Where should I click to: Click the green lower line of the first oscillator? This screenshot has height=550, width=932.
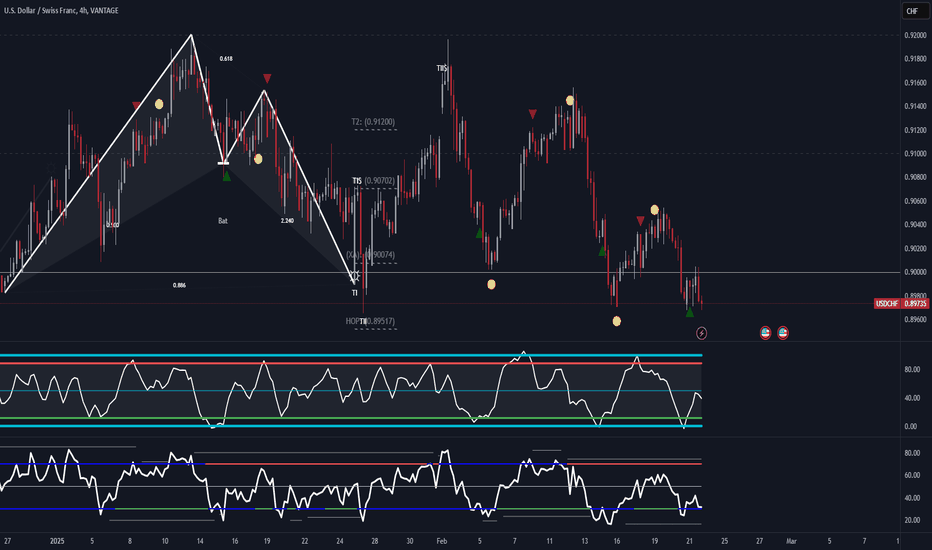point(351,419)
